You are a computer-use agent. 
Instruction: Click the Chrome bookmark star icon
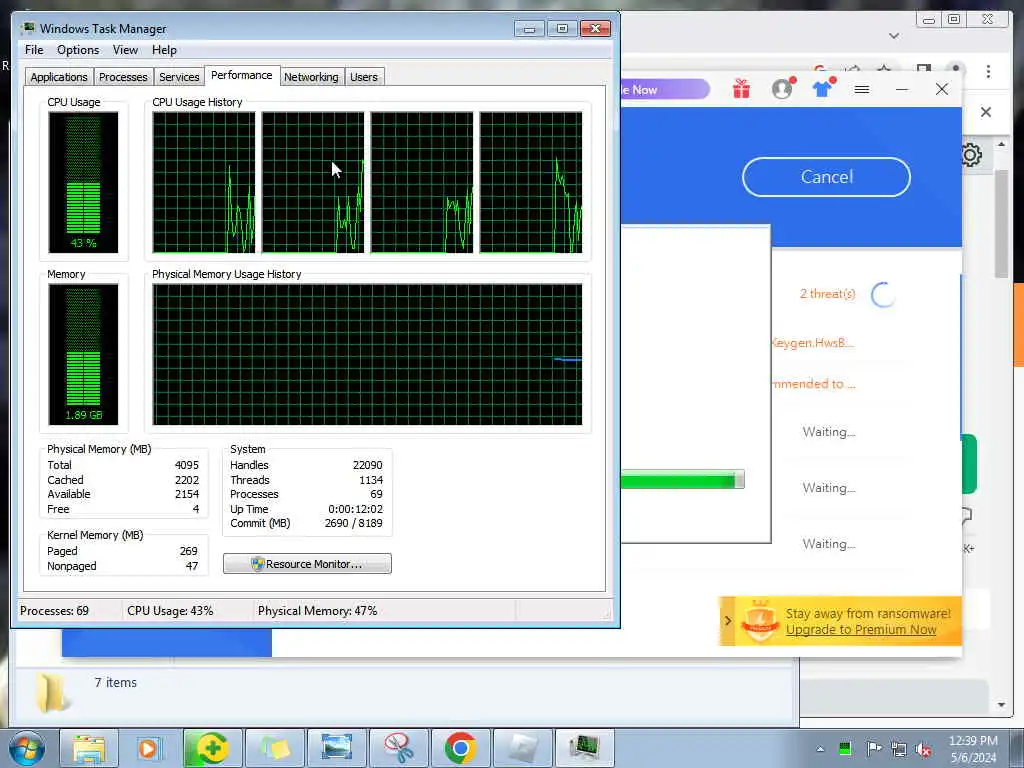pos(884,68)
